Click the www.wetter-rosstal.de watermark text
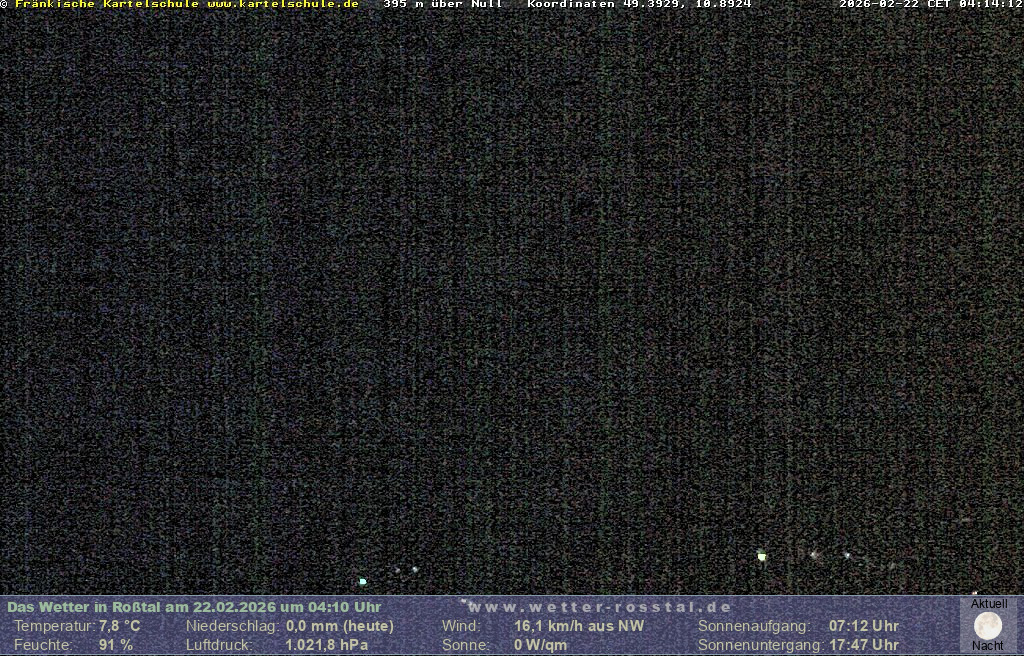The height and width of the screenshot is (656, 1024). 600,607
